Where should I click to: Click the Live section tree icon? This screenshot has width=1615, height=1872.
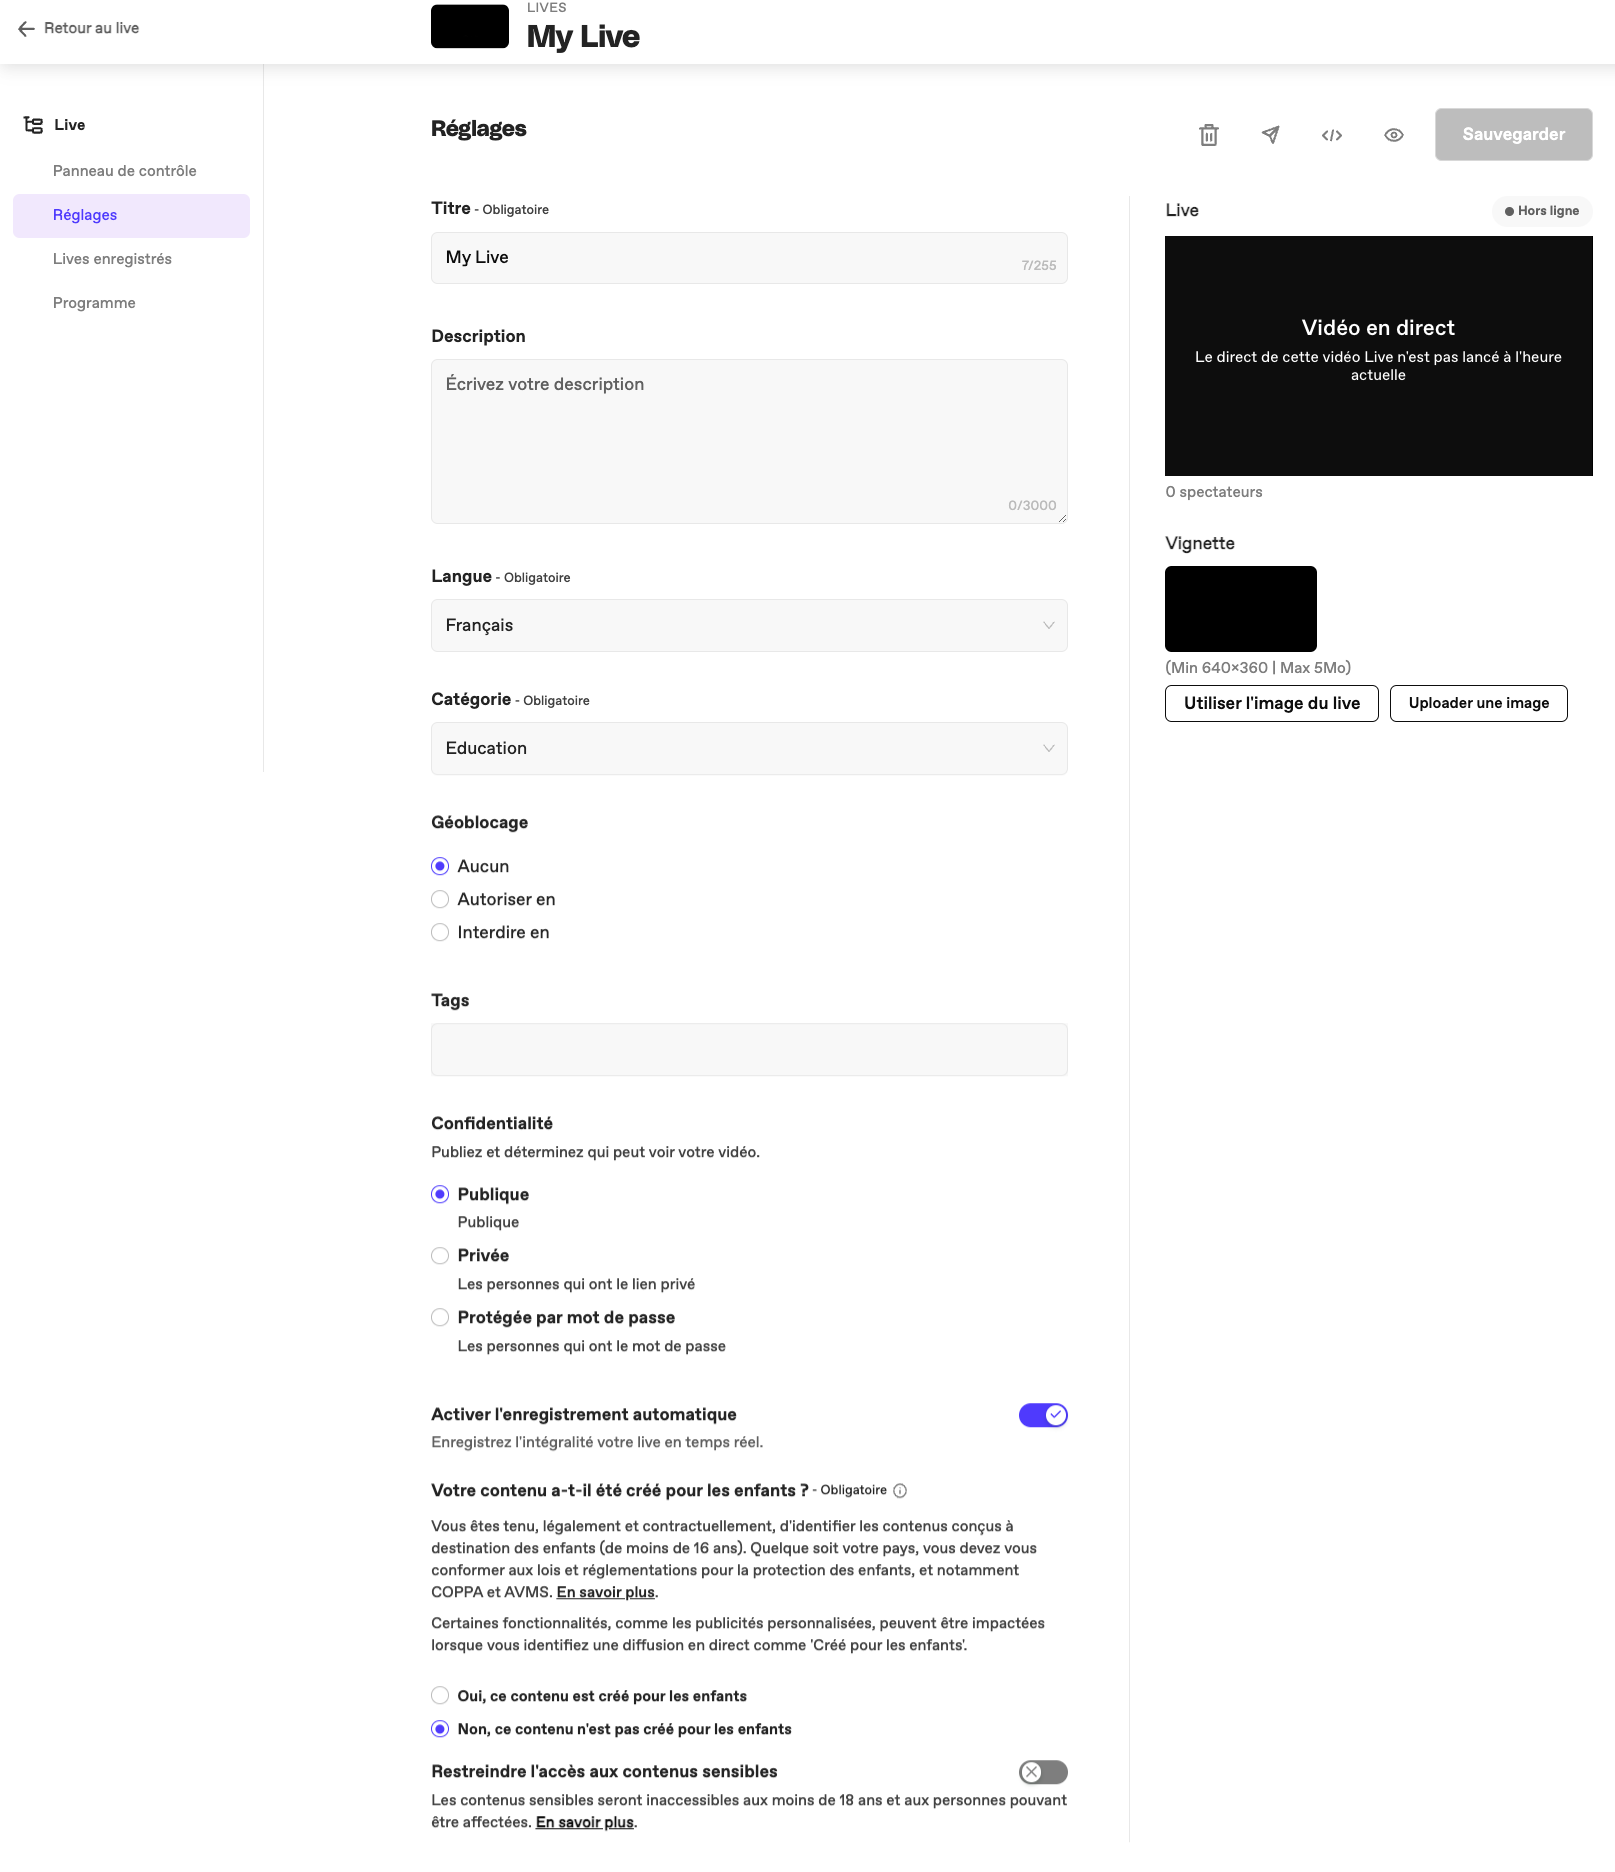(x=33, y=125)
